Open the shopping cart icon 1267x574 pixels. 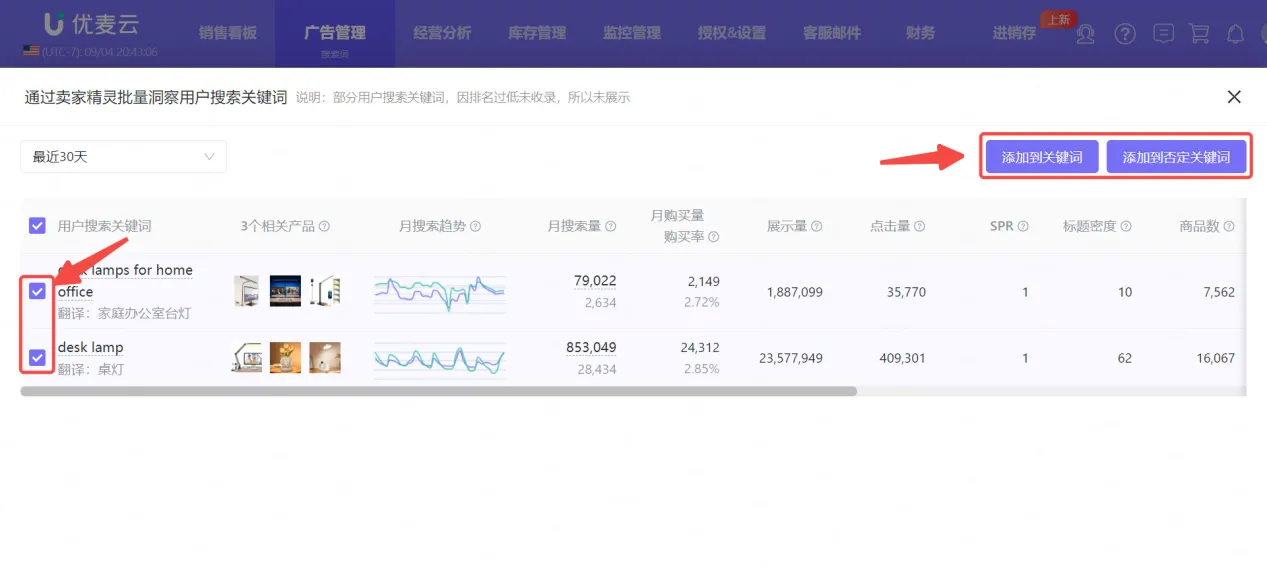pos(1199,34)
